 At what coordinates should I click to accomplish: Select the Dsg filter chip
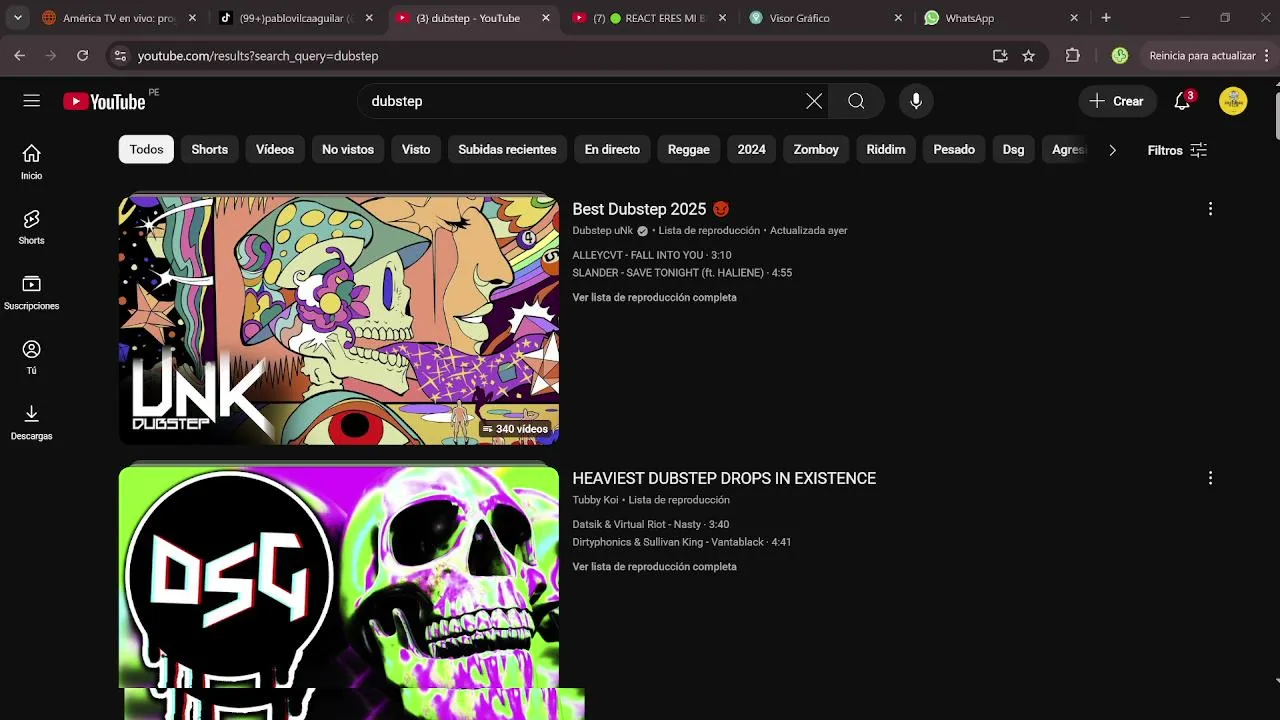point(1014,149)
